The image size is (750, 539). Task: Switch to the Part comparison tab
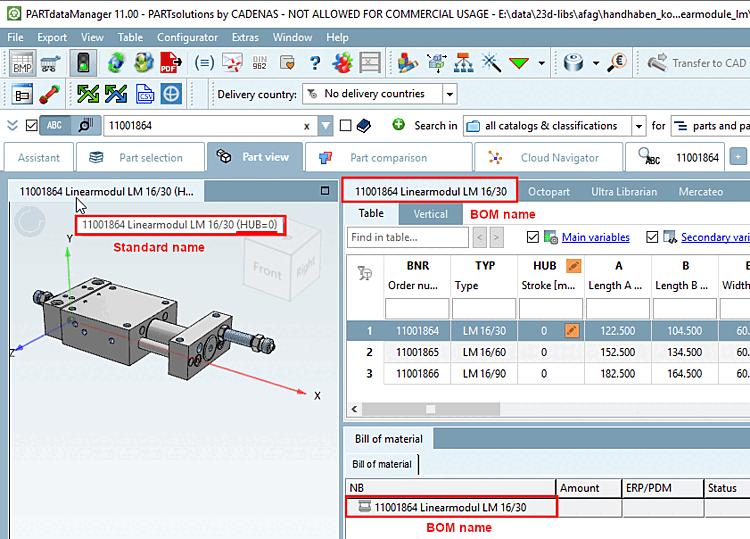coord(388,157)
